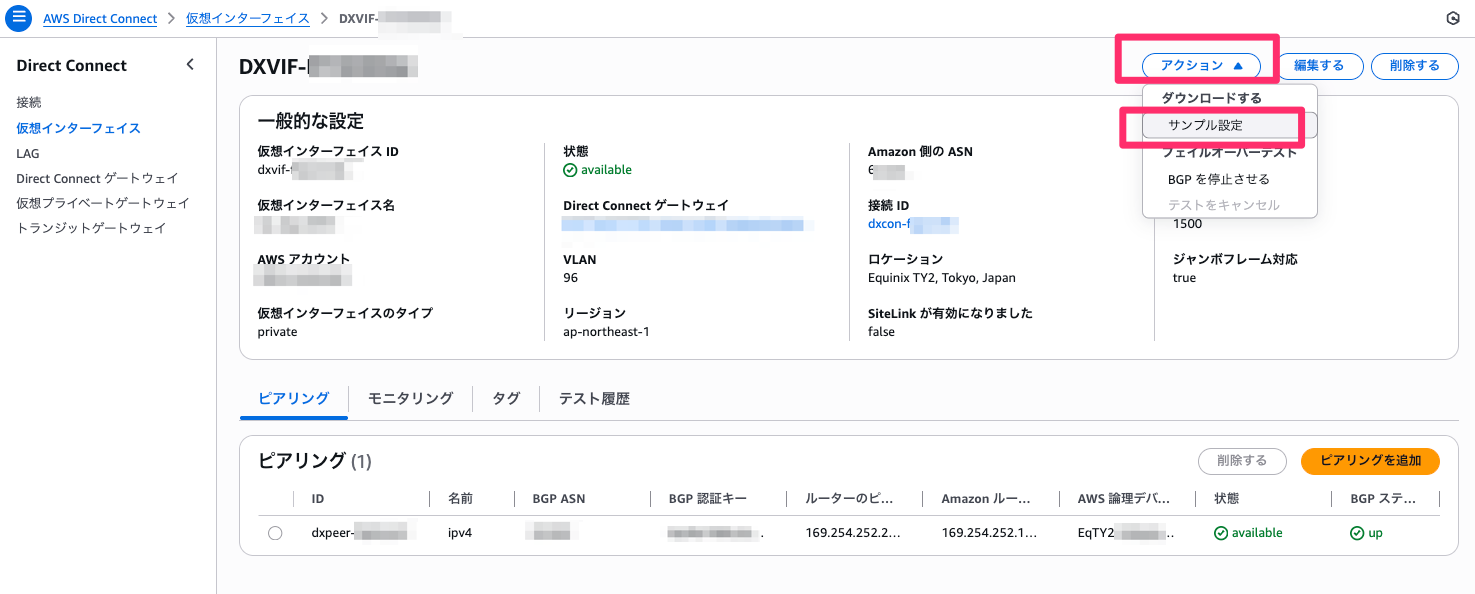Image resolution: width=1475 pixels, height=594 pixels.
Task: Open トランジットゲートウェイ in sidebar
Action: pos(91,228)
